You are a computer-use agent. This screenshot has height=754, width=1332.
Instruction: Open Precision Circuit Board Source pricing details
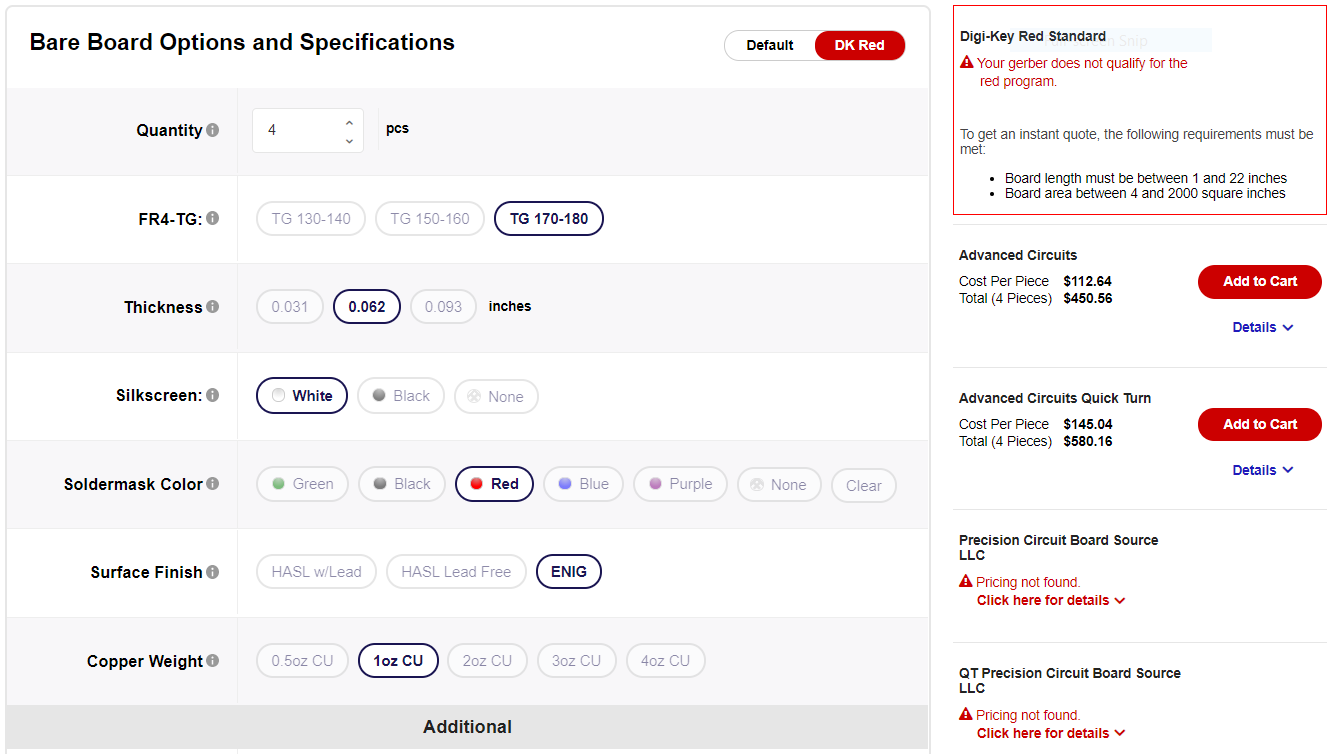point(1051,600)
